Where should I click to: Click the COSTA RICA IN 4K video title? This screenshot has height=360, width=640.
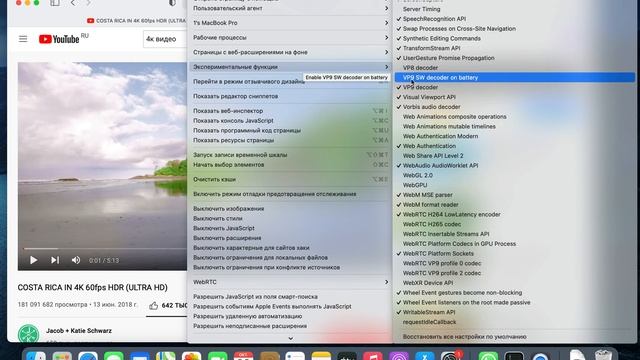coord(93,287)
